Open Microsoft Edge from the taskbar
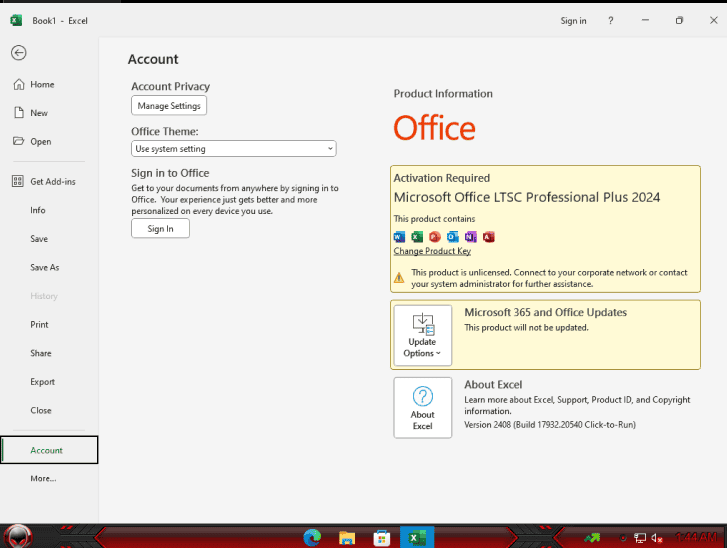 312,538
